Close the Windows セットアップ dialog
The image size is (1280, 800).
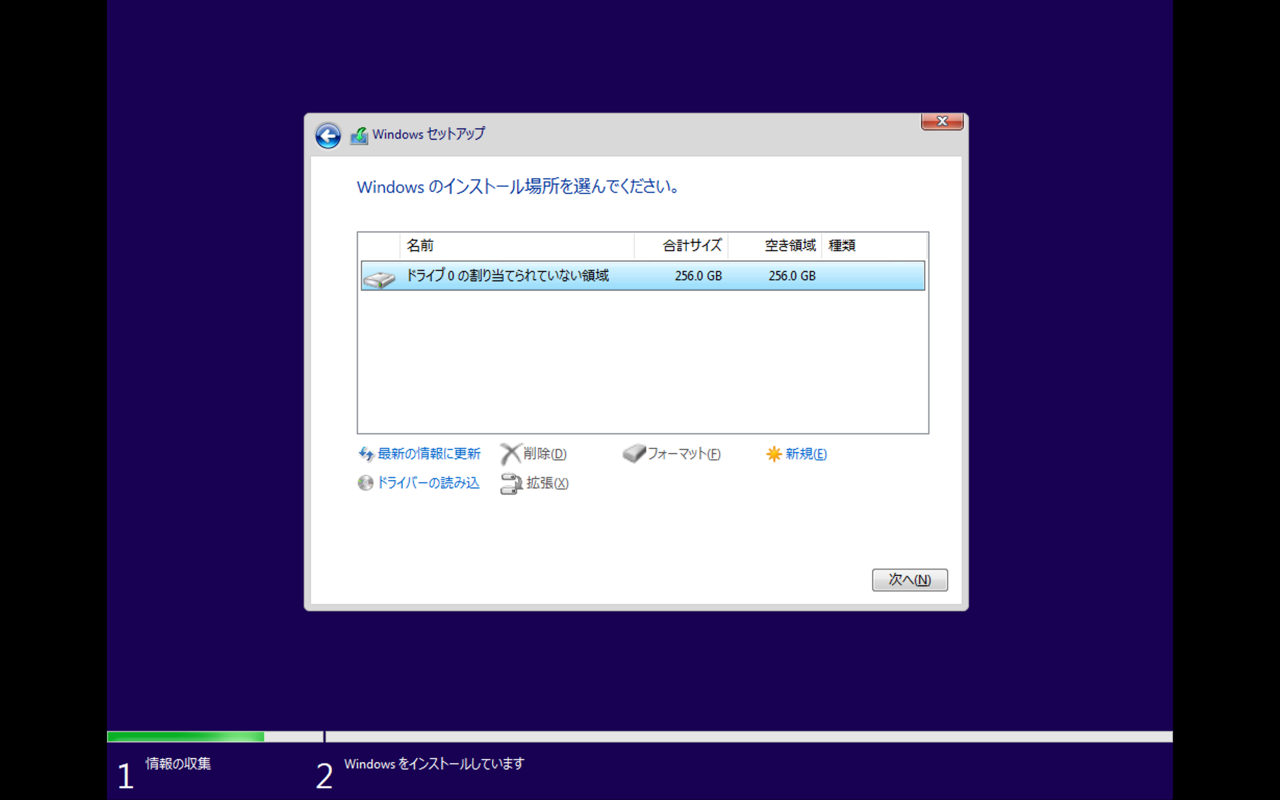click(942, 121)
